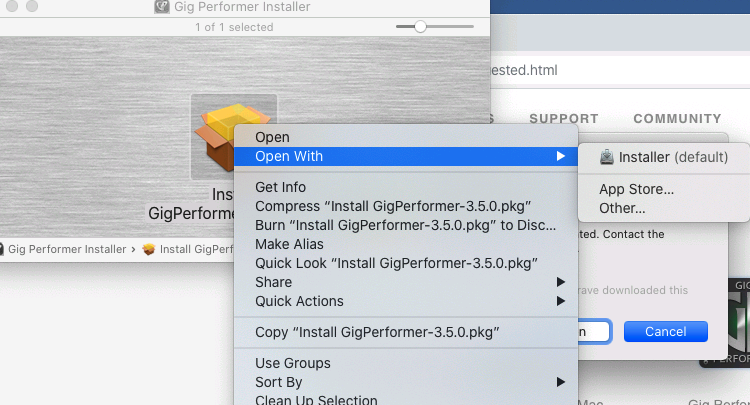The height and width of the screenshot is (405, 750).
Task: Select the Install GigPerformer package icon
Action: (x=233, y=137)
